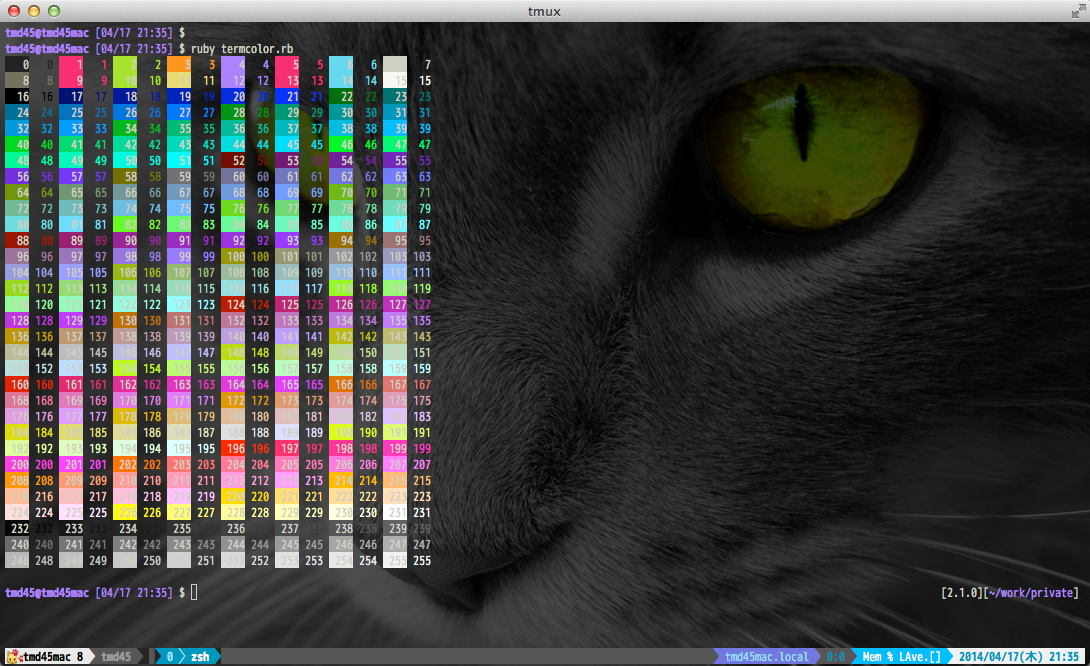Click the 2014/04/17(木) 21:35 clock segment
1090x666 pixels.
pos(1019,656)
